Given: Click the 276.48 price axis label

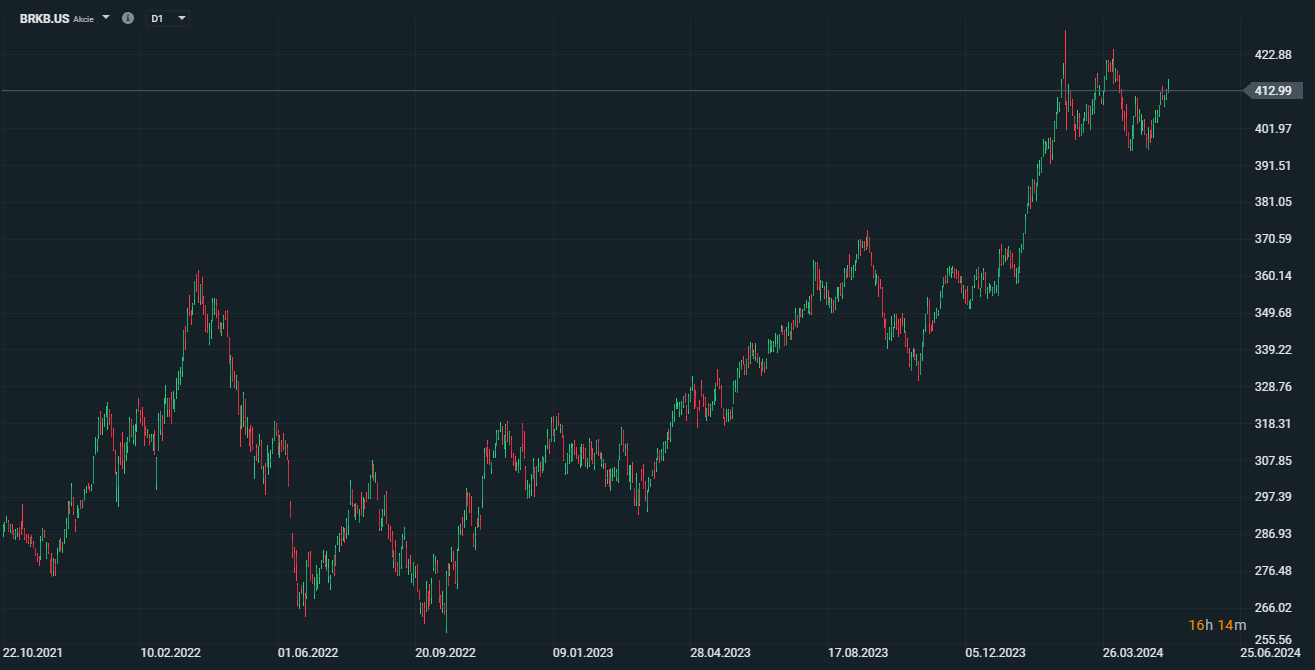Looking at the screenshot, I should pyautogui.click(x=1271, y=571).
